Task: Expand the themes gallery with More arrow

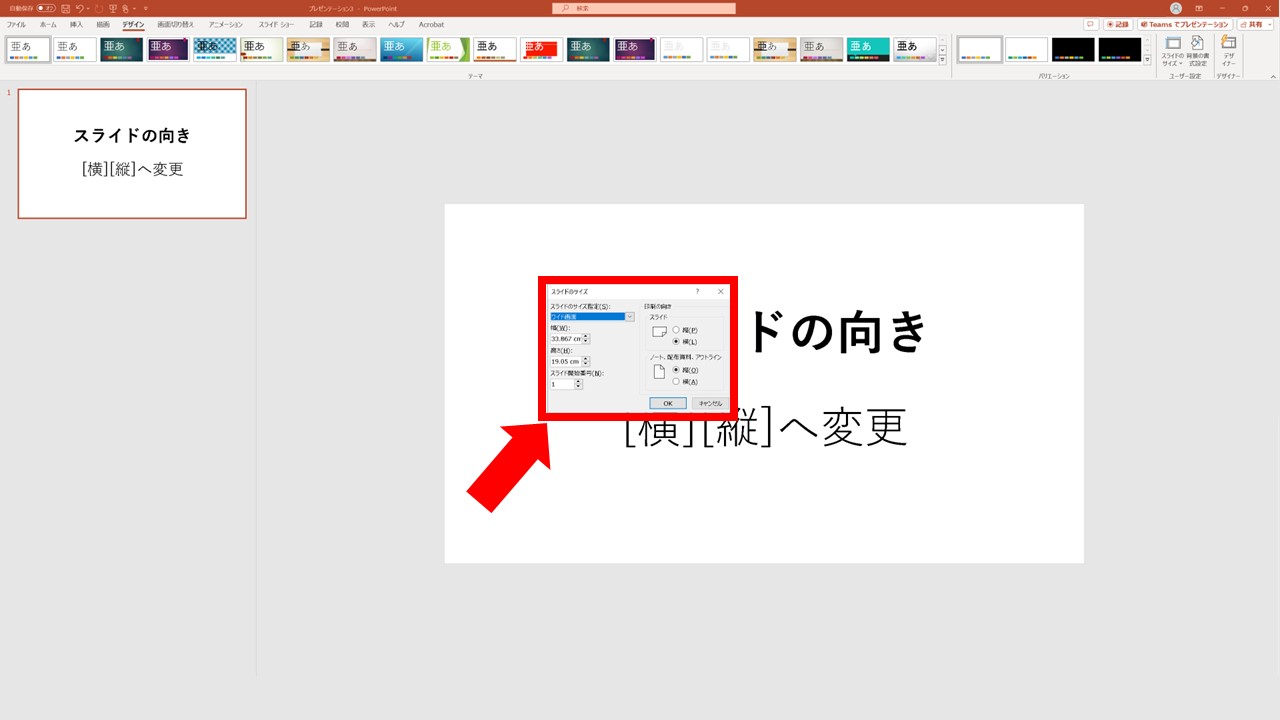Action: 942,60
